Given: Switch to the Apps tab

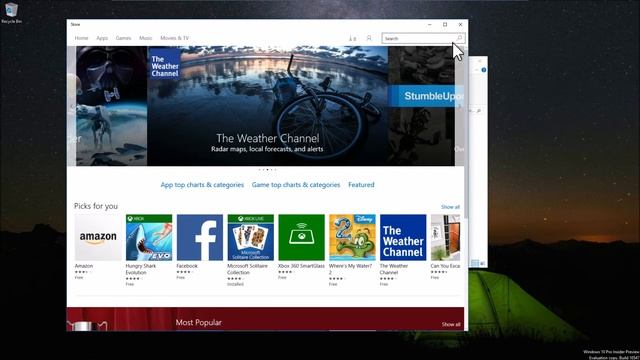Looking at the screenshot, I should (x=102, y=38).
